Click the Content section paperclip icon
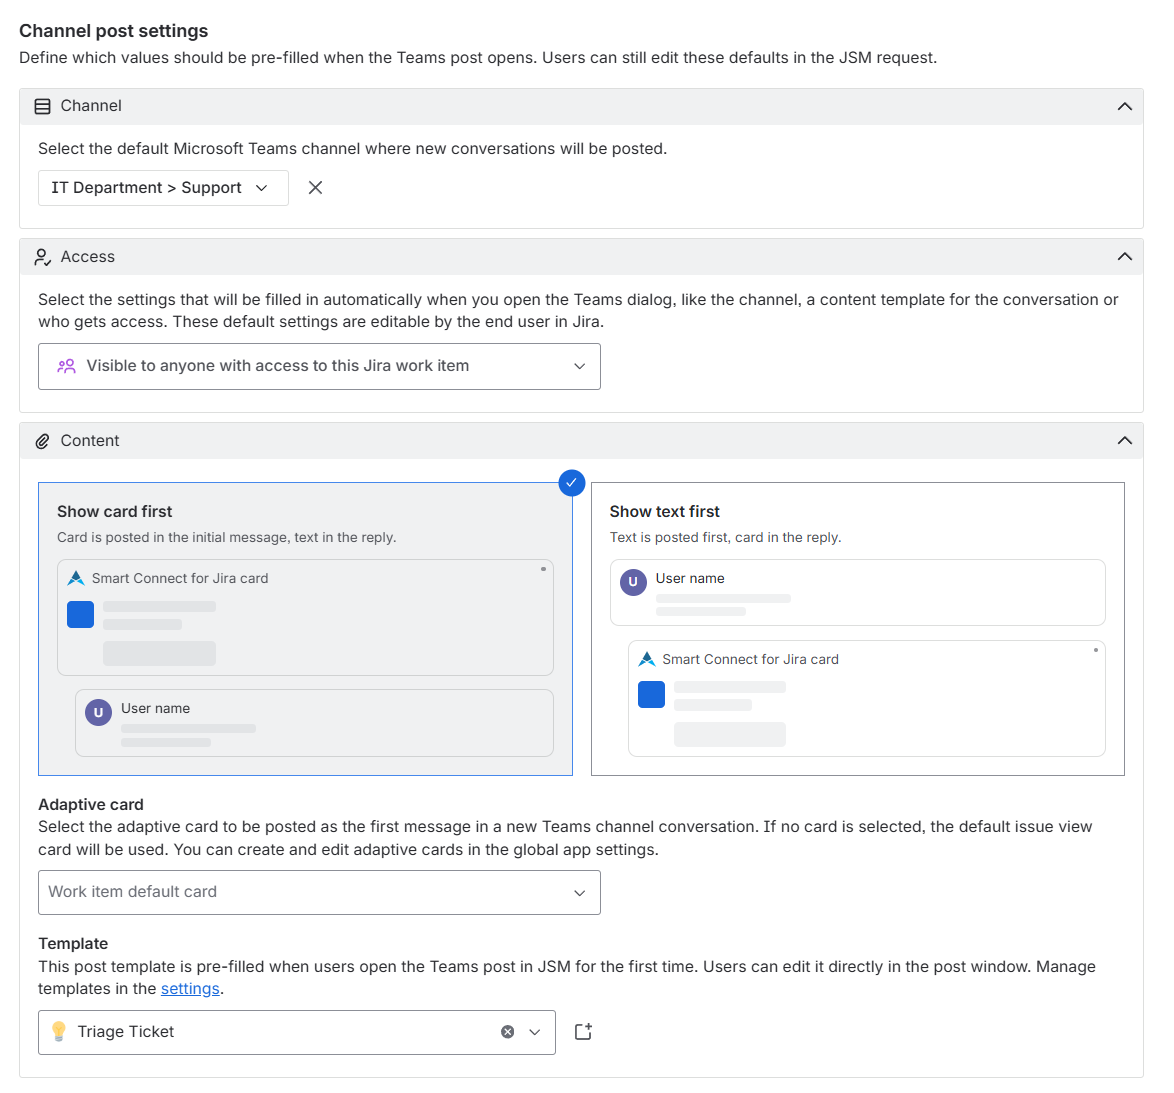 click(43, 441)
